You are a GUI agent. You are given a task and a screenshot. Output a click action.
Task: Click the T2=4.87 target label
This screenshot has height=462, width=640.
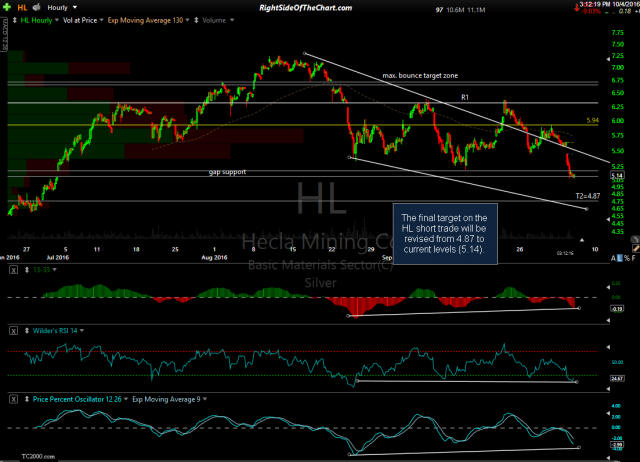(588, 196)
